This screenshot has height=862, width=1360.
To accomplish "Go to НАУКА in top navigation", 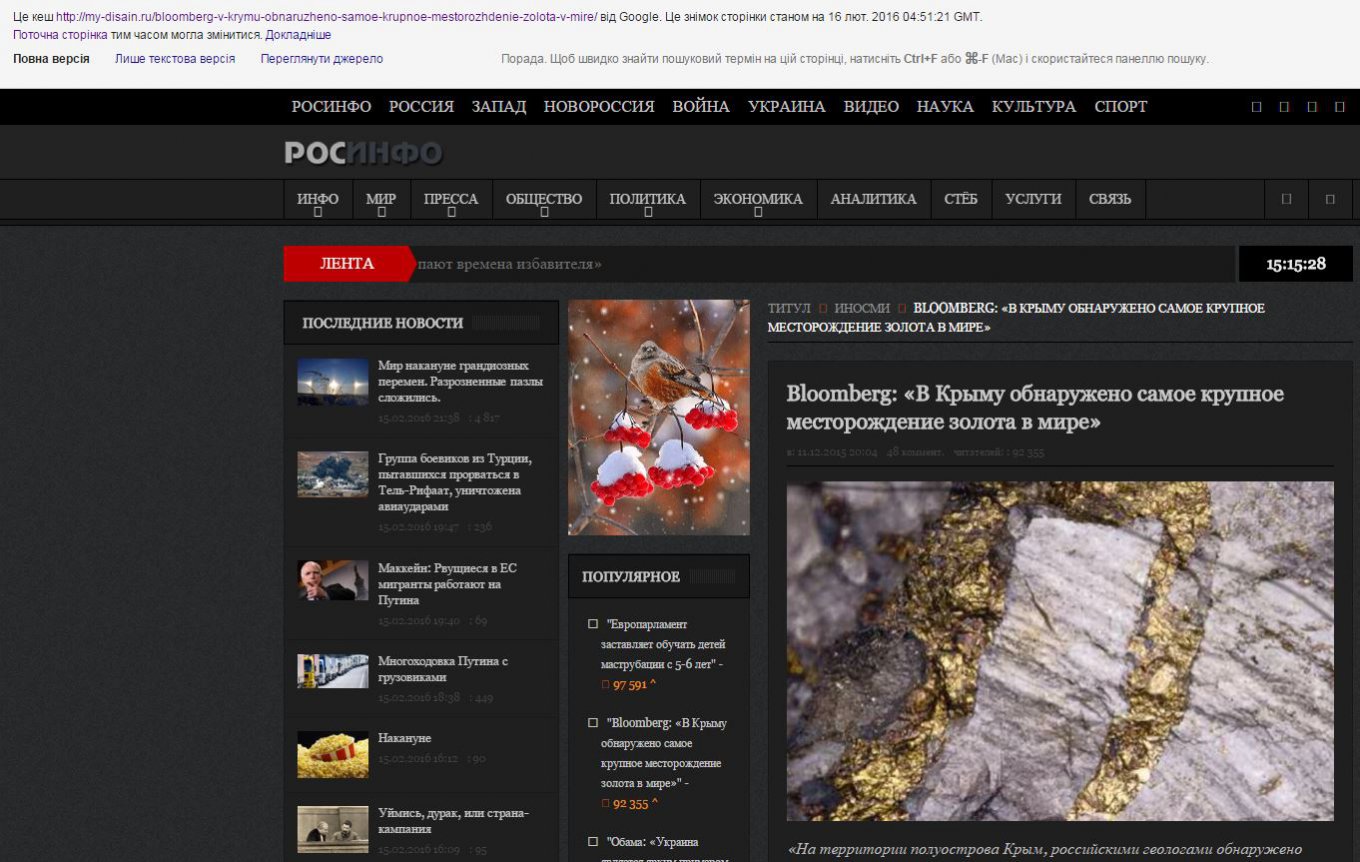I will [944, 107].
